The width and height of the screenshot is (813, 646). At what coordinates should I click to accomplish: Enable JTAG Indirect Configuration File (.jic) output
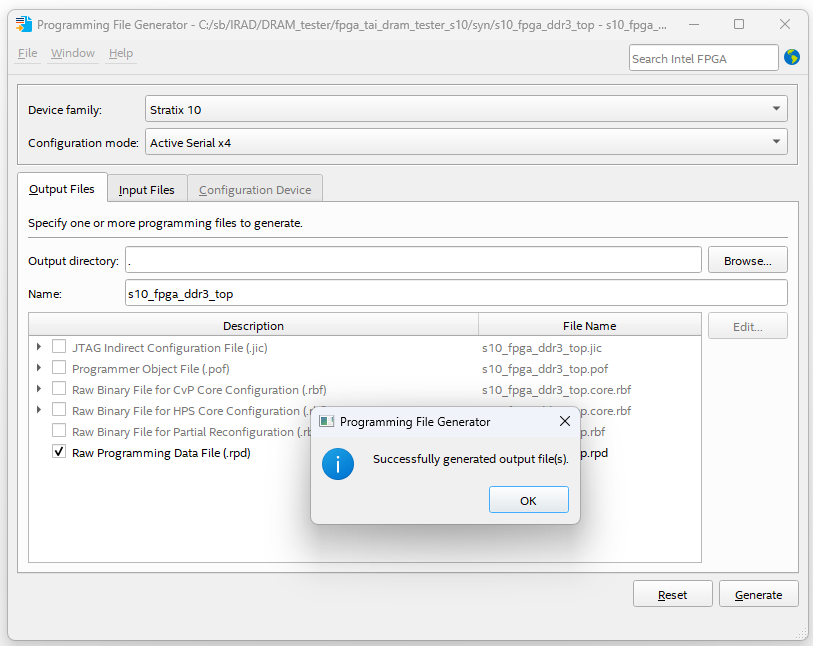(59, 348)
